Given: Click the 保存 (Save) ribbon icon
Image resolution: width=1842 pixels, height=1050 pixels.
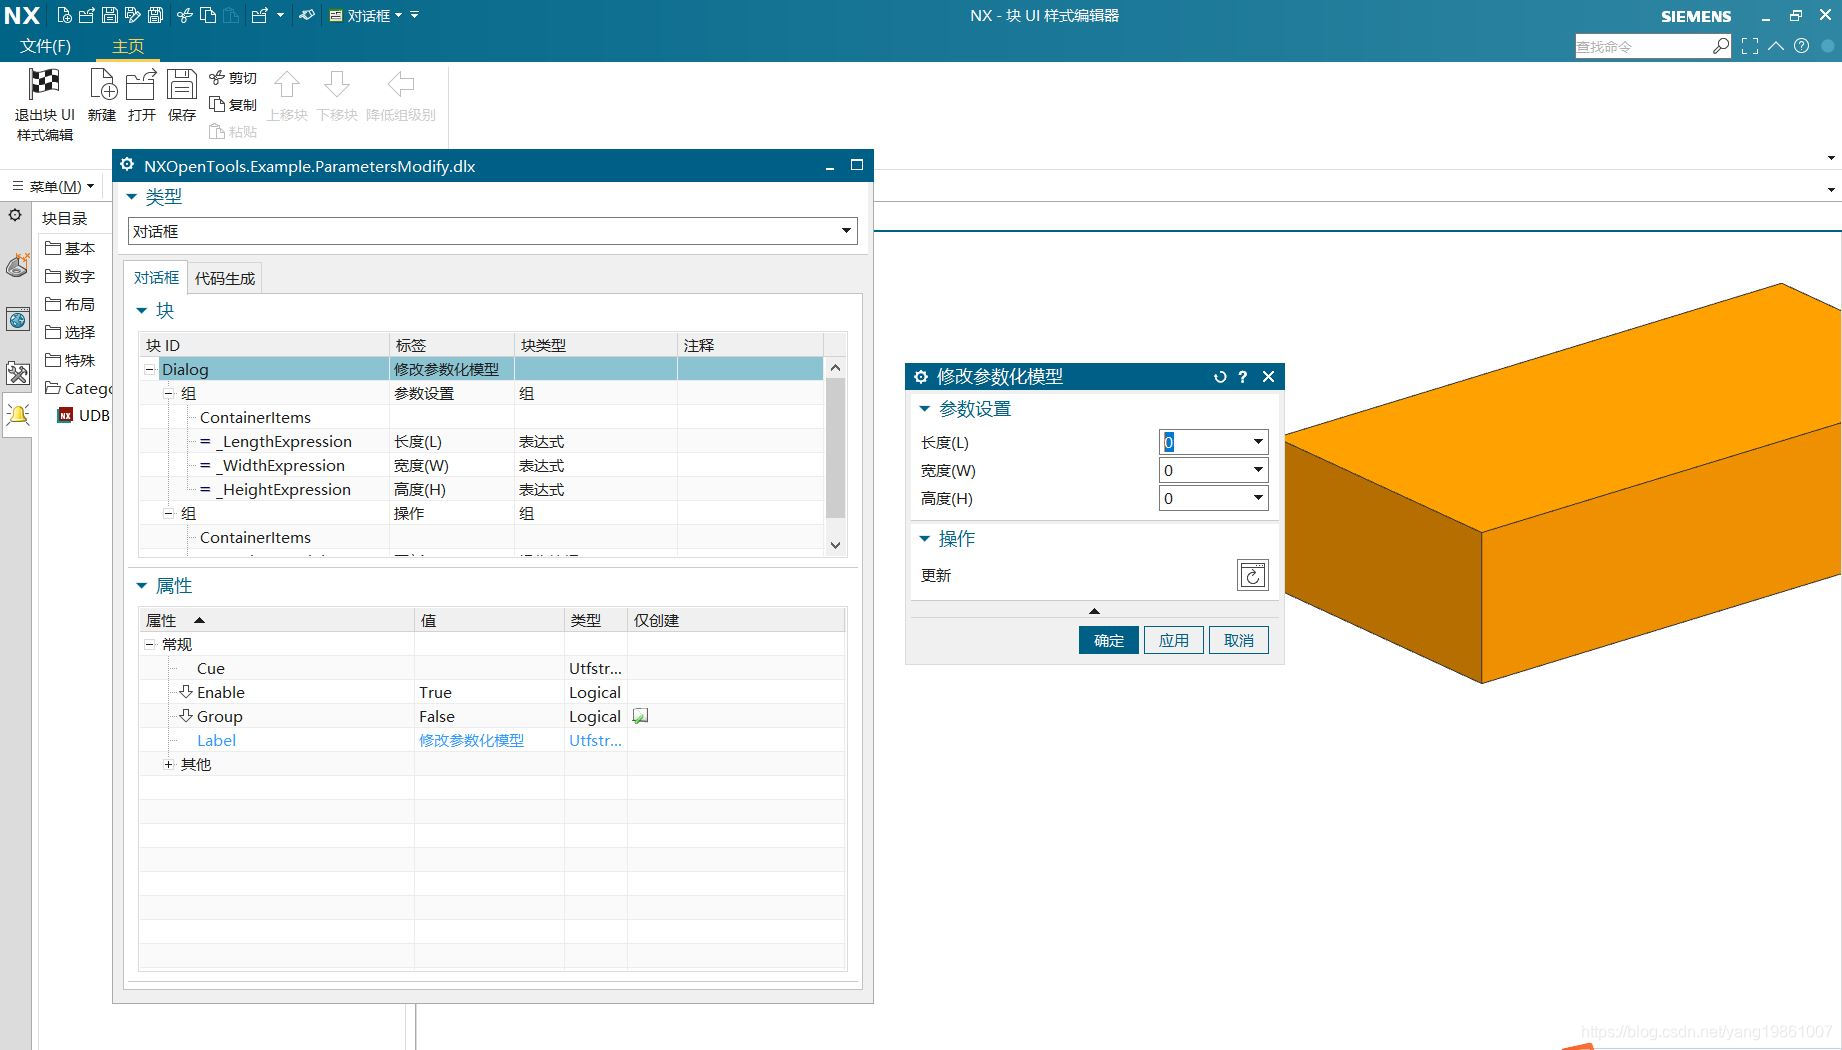Looking at the screenshot, I should 181,84.
